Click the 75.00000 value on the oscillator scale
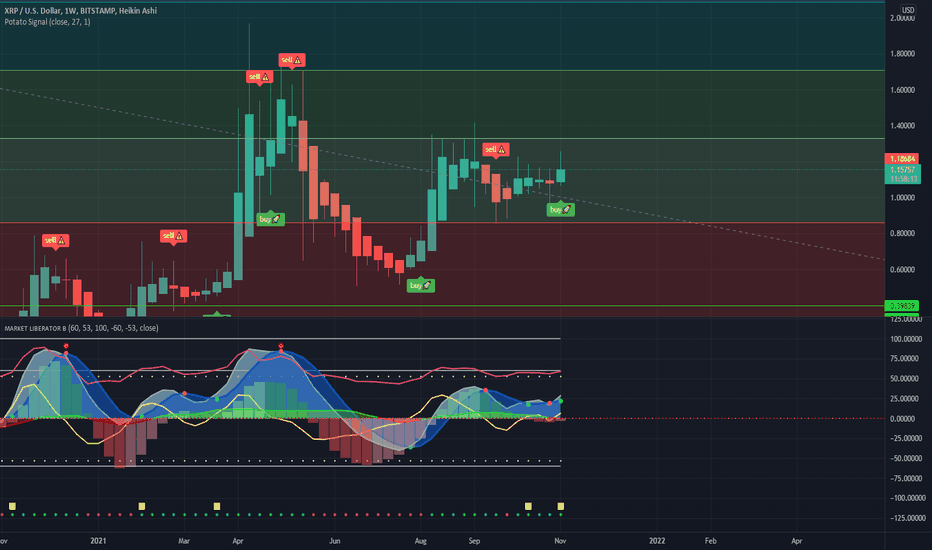Screen dimensions: 932x550 (906, 359)
